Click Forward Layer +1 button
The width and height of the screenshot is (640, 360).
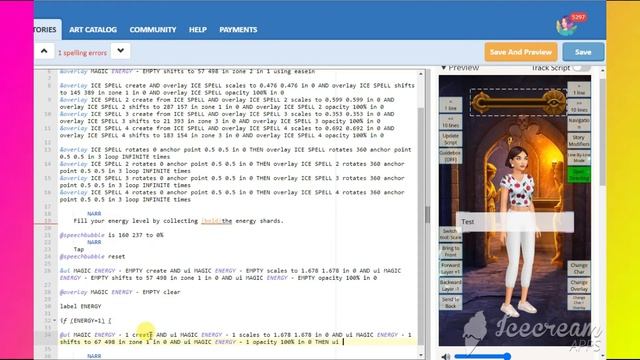click(x=451, y=269)
